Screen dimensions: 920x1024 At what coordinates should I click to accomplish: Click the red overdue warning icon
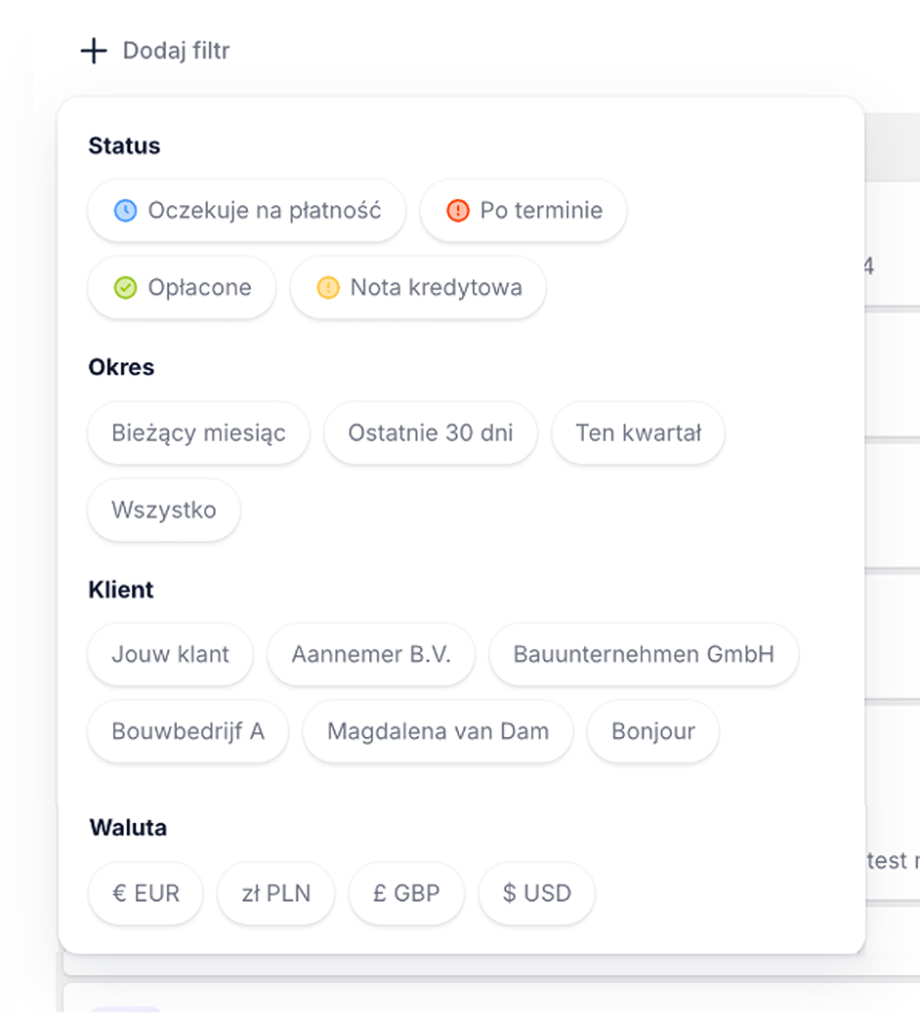click(x=458, y=211)
